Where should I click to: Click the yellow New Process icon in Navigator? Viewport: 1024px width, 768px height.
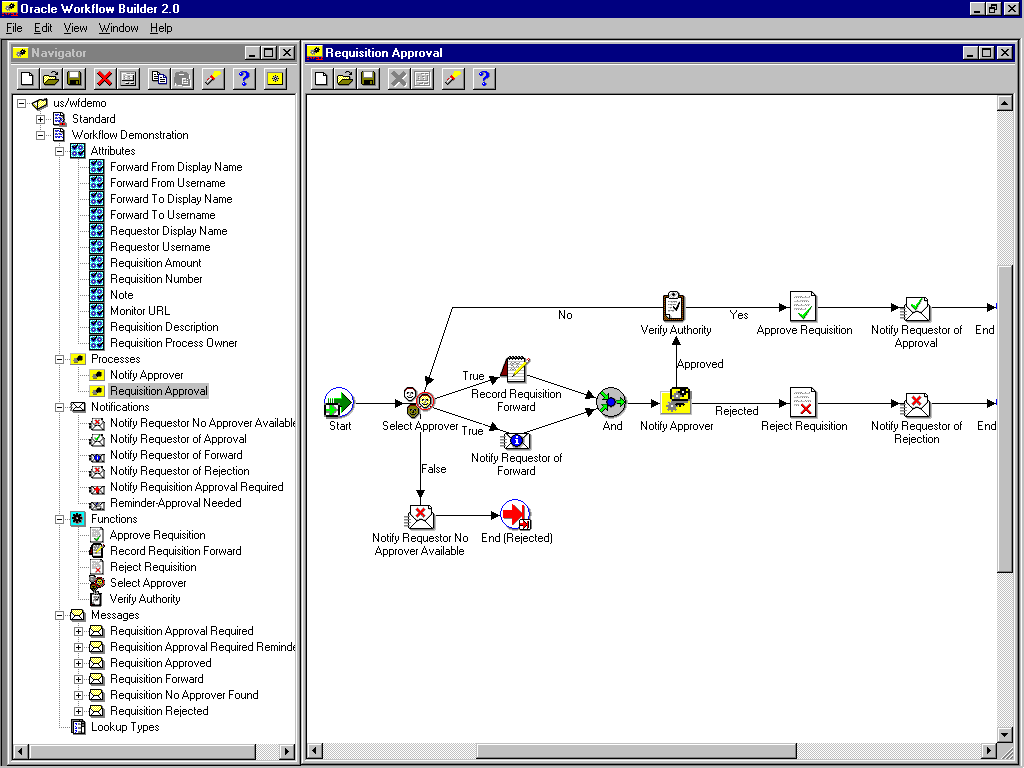(x=275, y=79)
